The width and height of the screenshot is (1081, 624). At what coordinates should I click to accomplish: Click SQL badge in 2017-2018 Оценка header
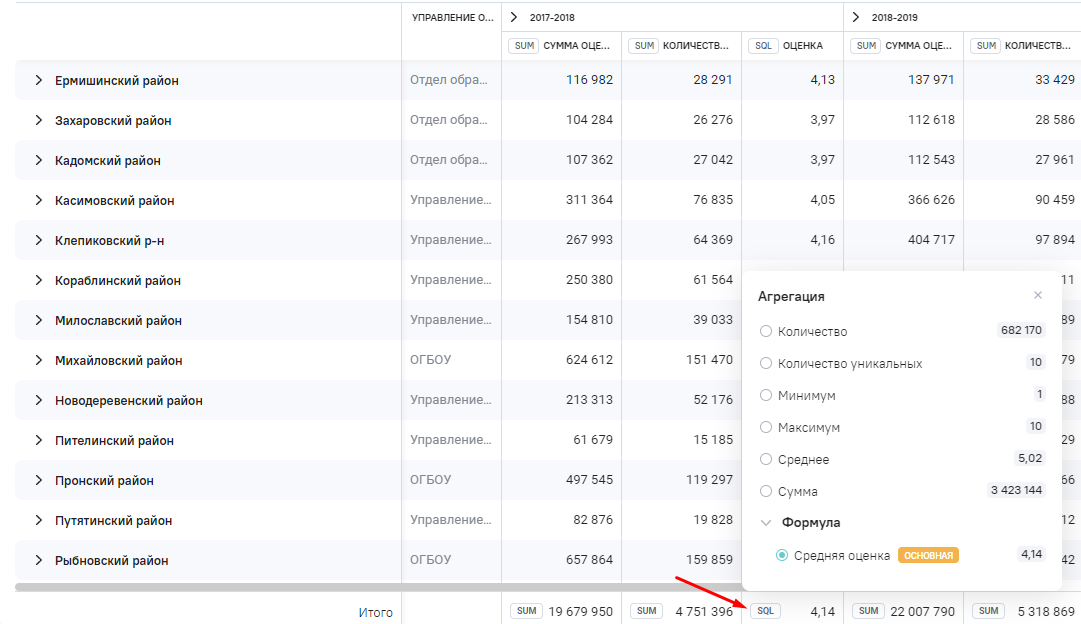pos(764,46)
